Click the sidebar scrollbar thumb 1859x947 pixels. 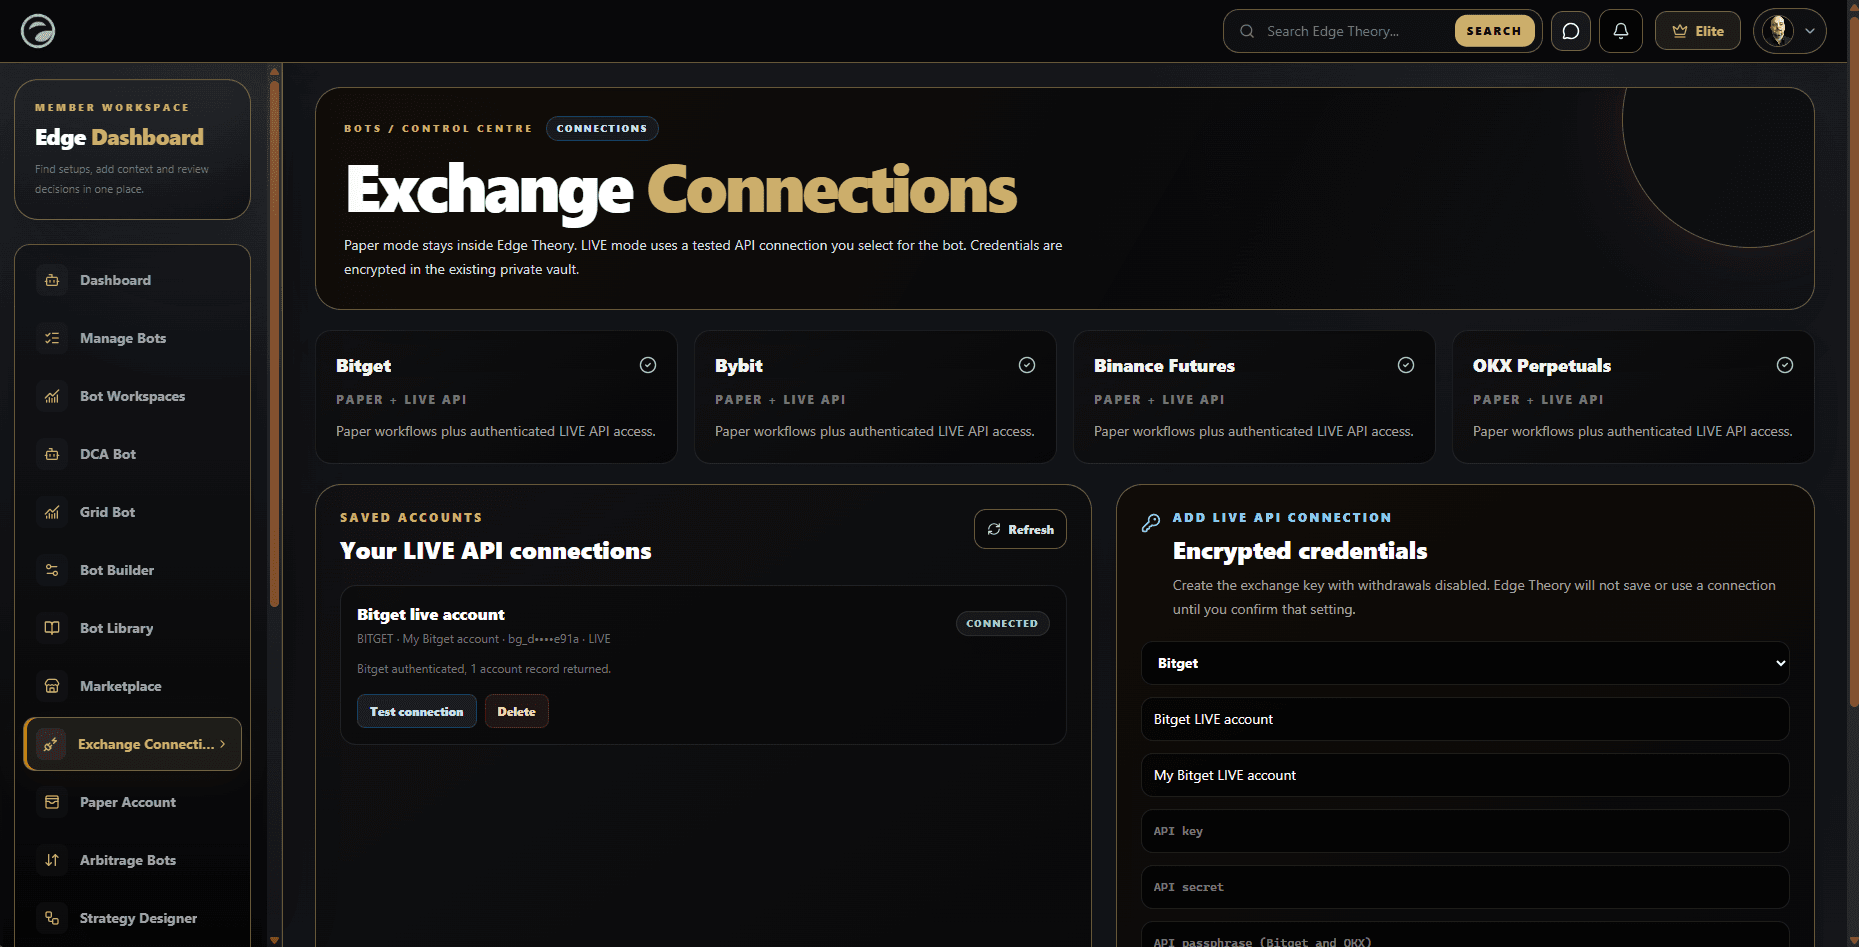(x=274, y=343)
